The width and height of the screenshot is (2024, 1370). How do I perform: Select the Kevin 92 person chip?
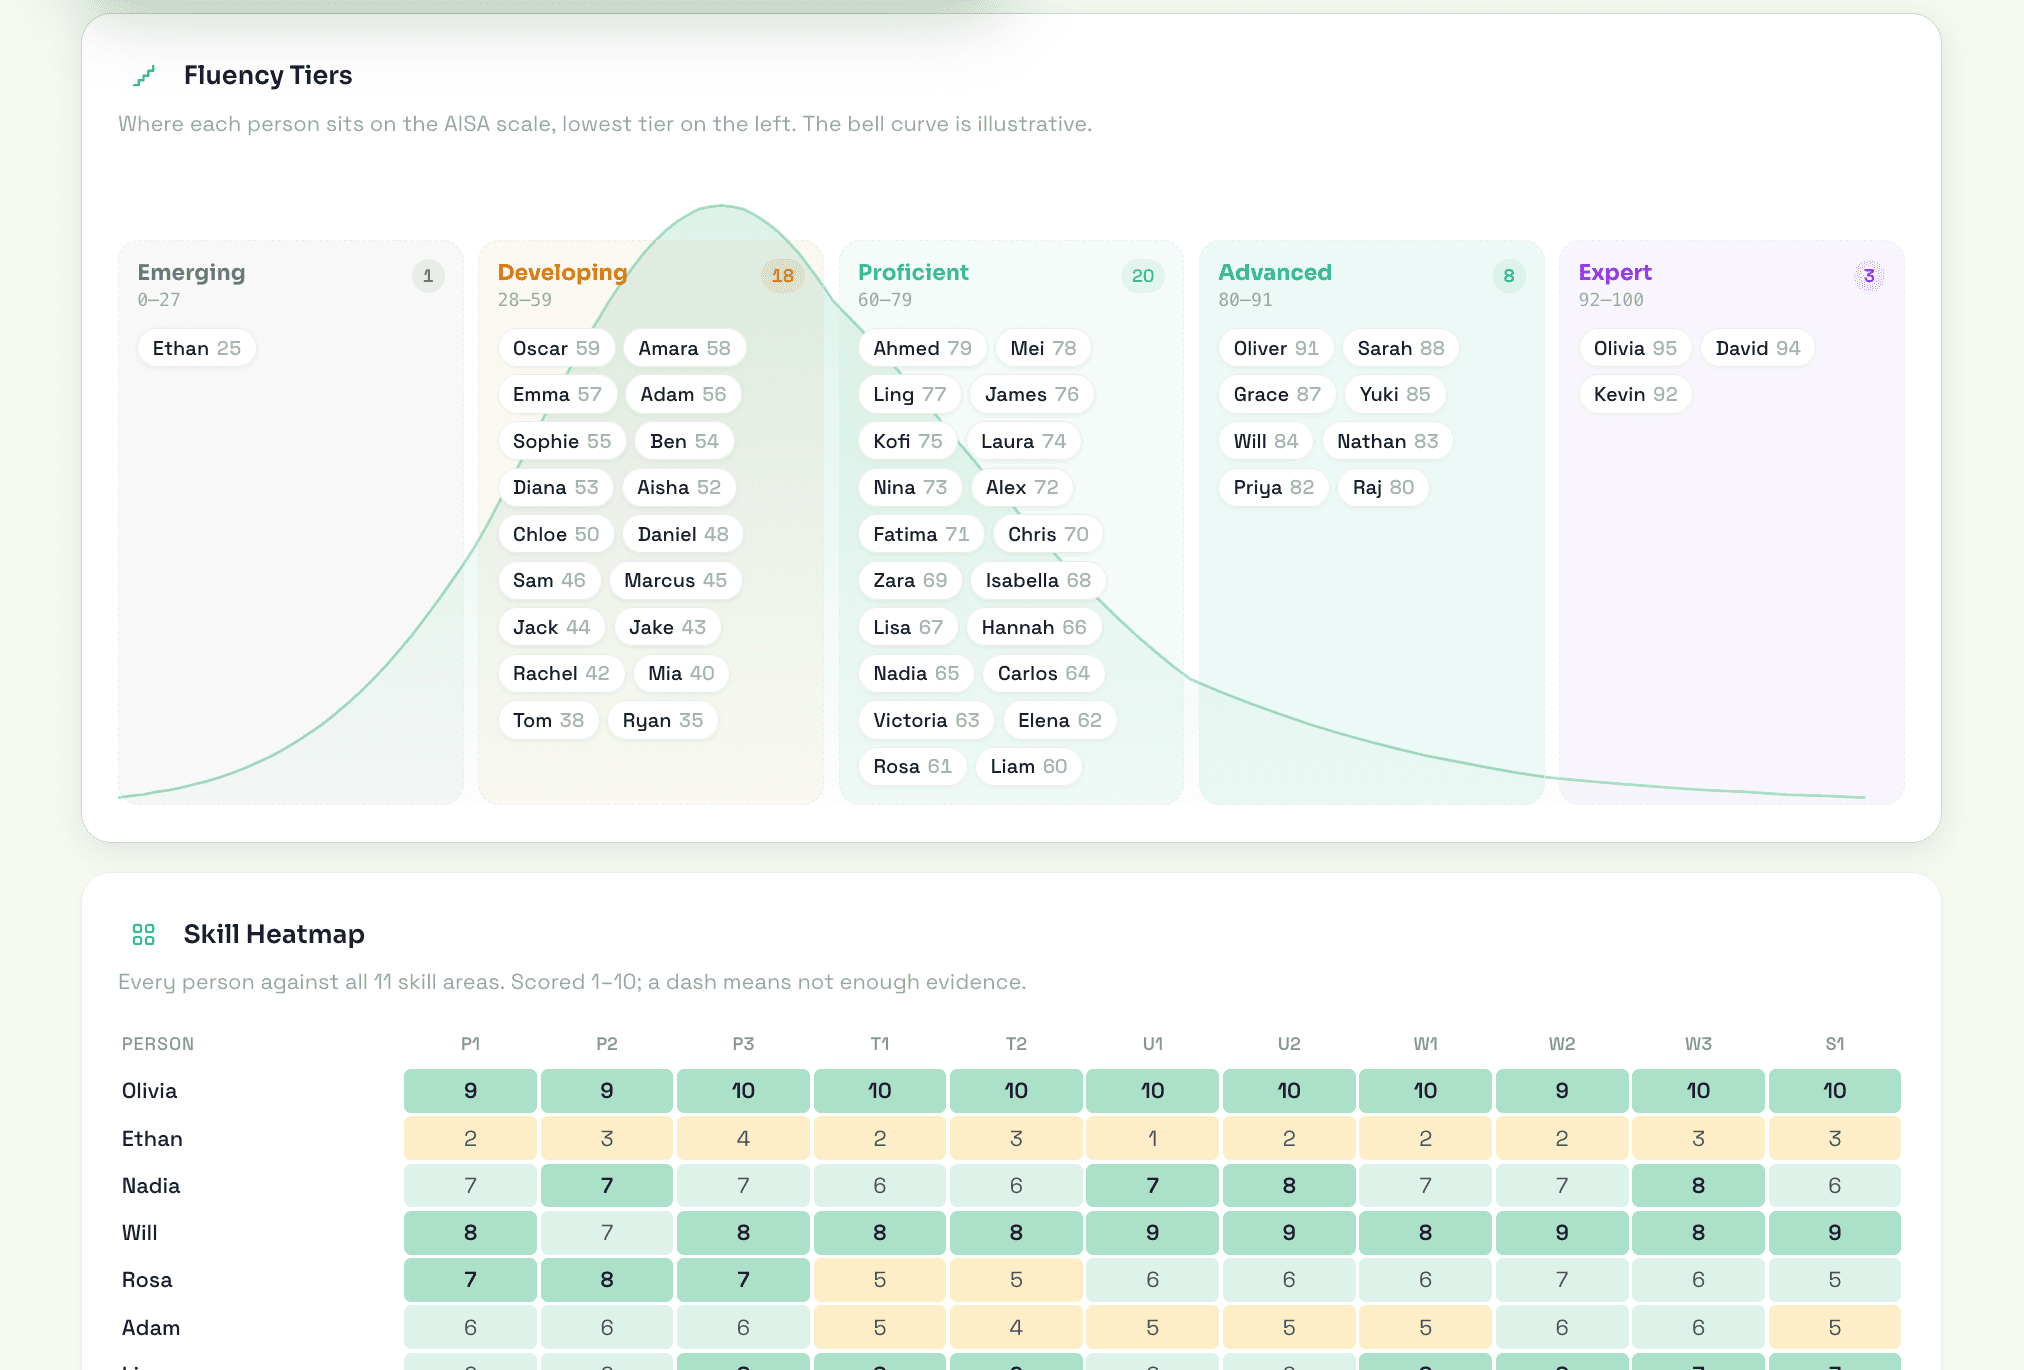tap(1636, 394)
